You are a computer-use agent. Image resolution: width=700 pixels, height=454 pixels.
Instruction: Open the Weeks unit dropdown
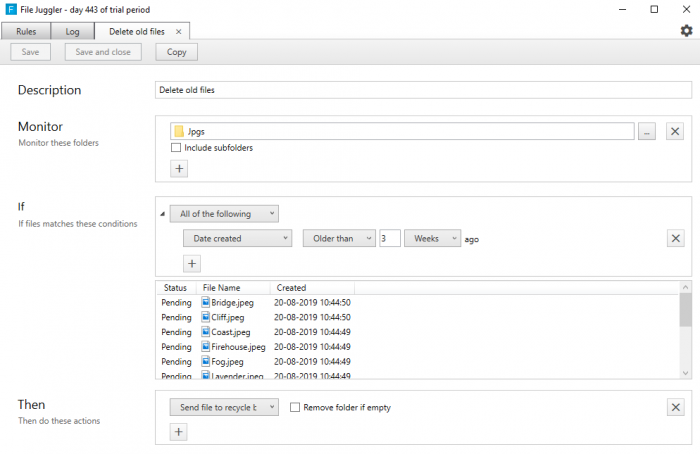(x=433, y=238)
